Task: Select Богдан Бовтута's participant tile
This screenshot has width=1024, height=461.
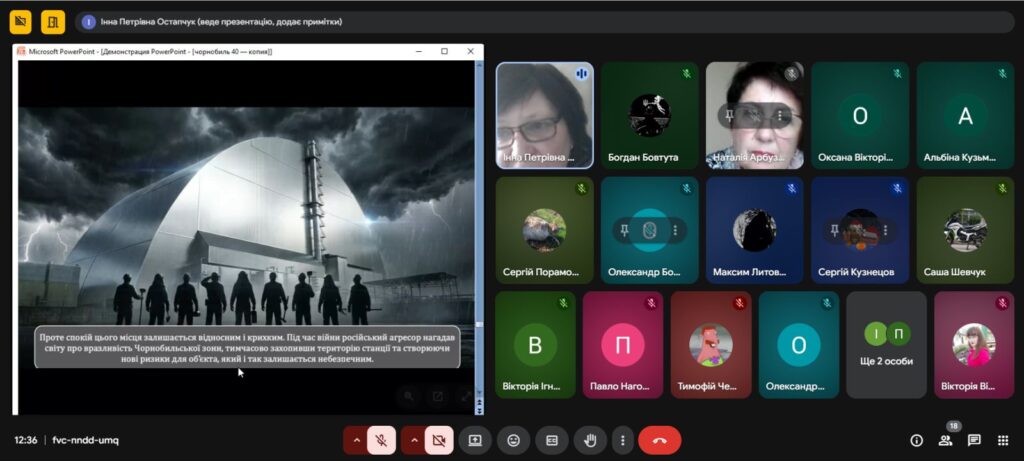Action: click(x=649, y=115)
